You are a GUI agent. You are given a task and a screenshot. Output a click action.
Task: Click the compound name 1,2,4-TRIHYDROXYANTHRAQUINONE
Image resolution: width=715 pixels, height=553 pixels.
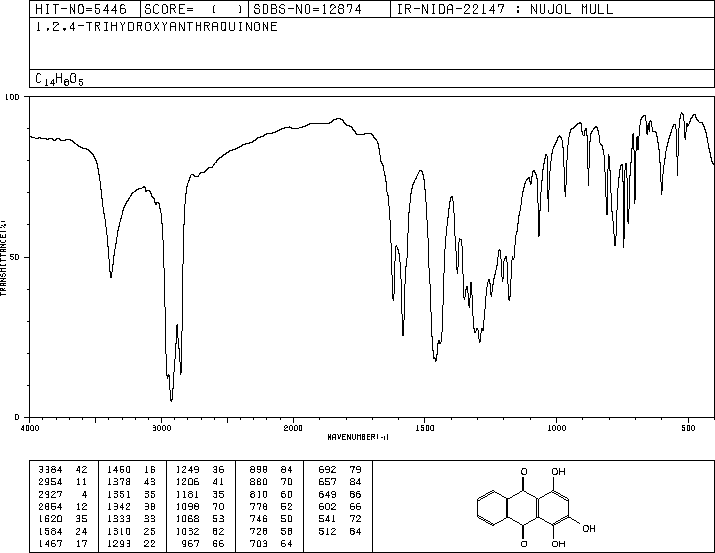[x=156, y=27]
